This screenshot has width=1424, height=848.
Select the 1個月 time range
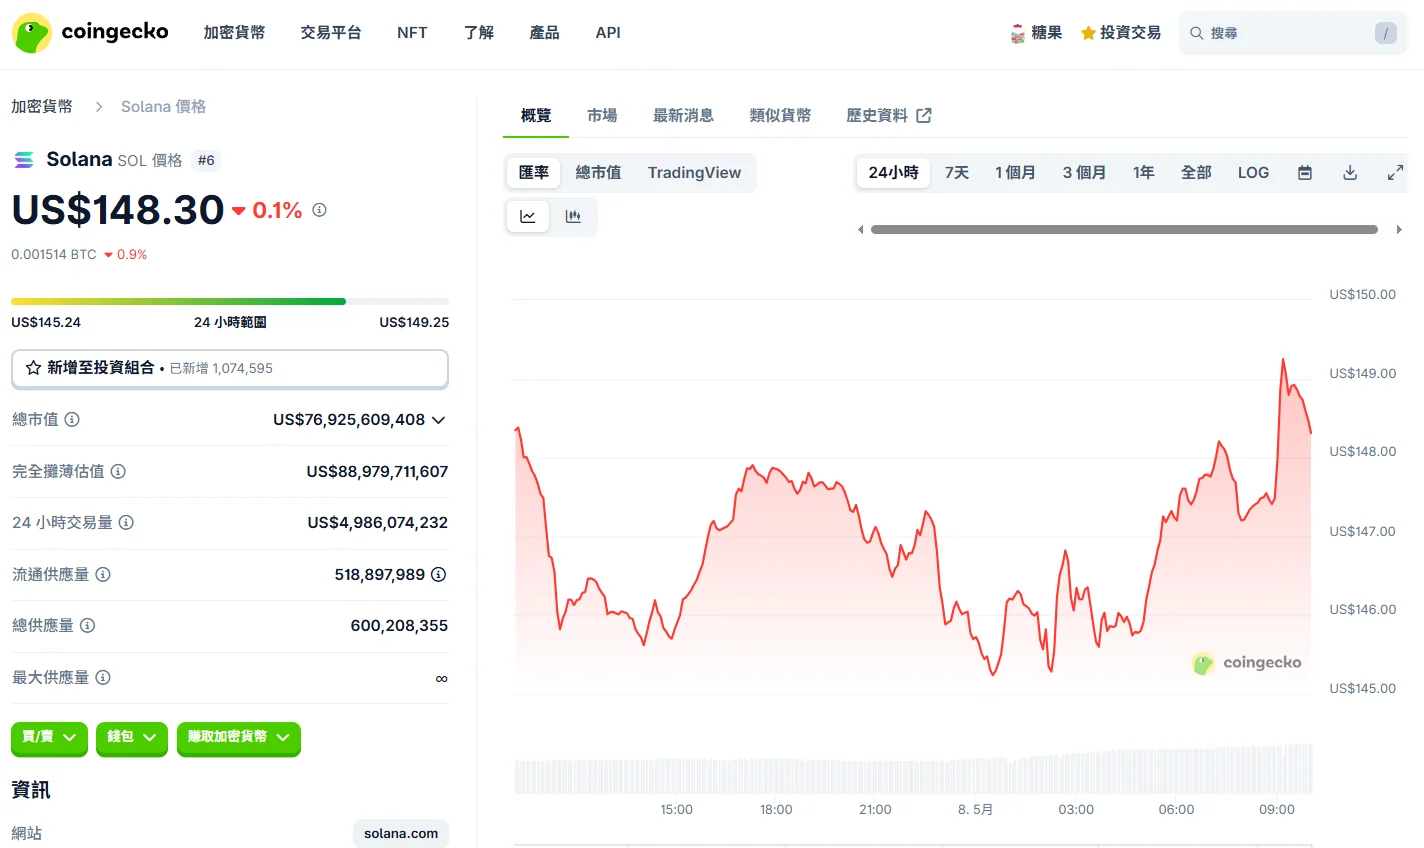click(1015, 173)
